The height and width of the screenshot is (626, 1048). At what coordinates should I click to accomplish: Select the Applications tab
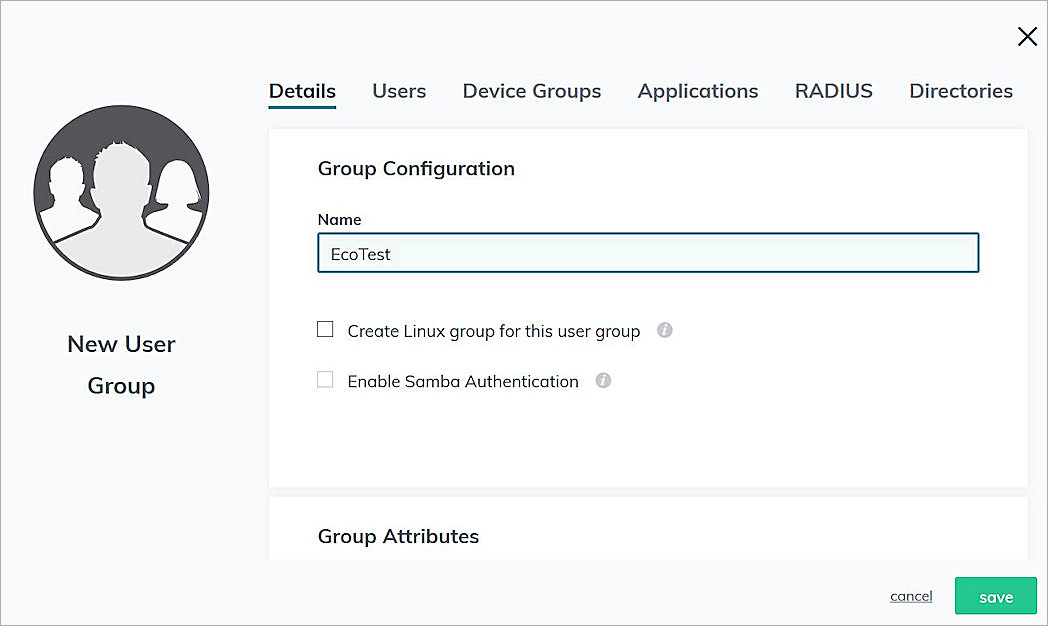point(697,91)
